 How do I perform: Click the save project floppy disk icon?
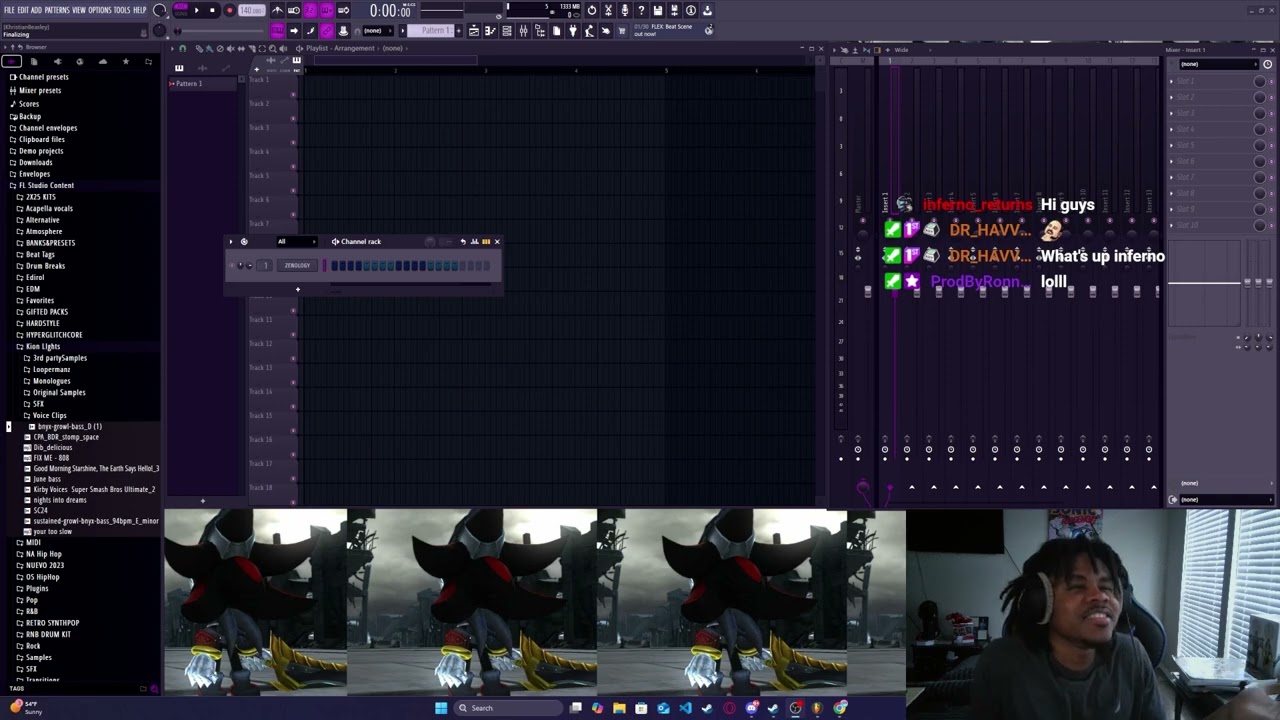click(x=657, y=10)
